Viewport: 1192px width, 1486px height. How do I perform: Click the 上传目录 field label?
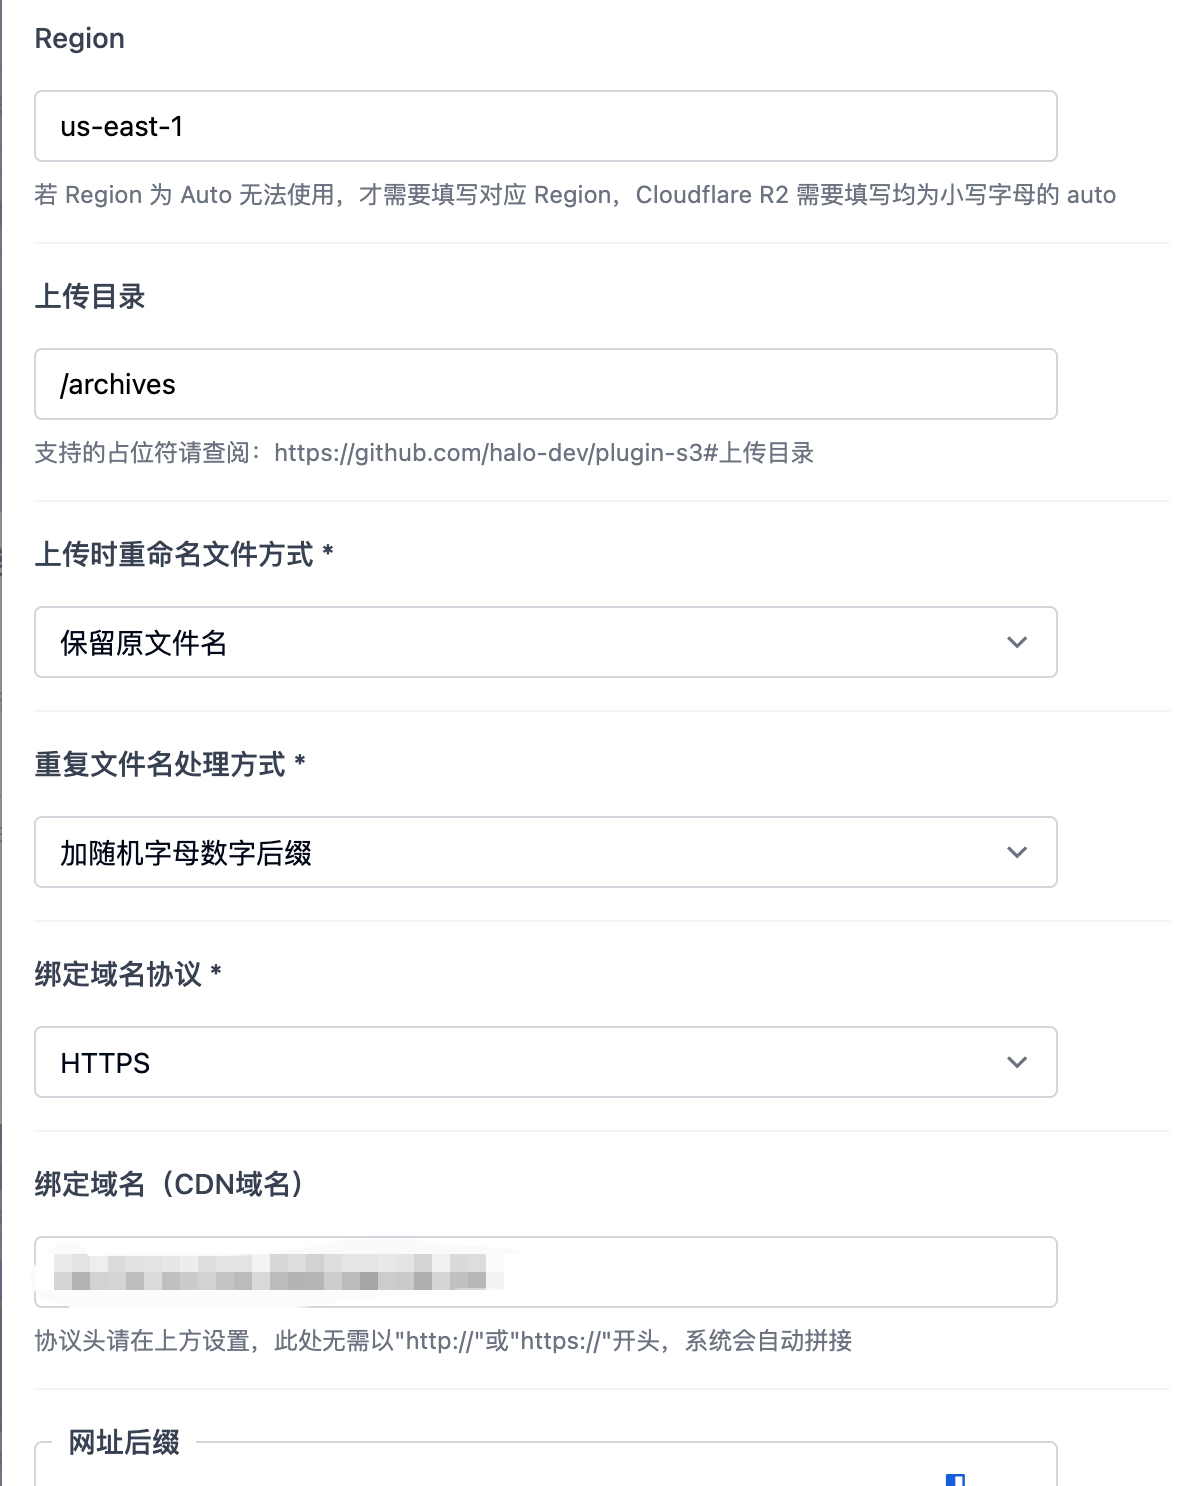(x=90, y=296)
